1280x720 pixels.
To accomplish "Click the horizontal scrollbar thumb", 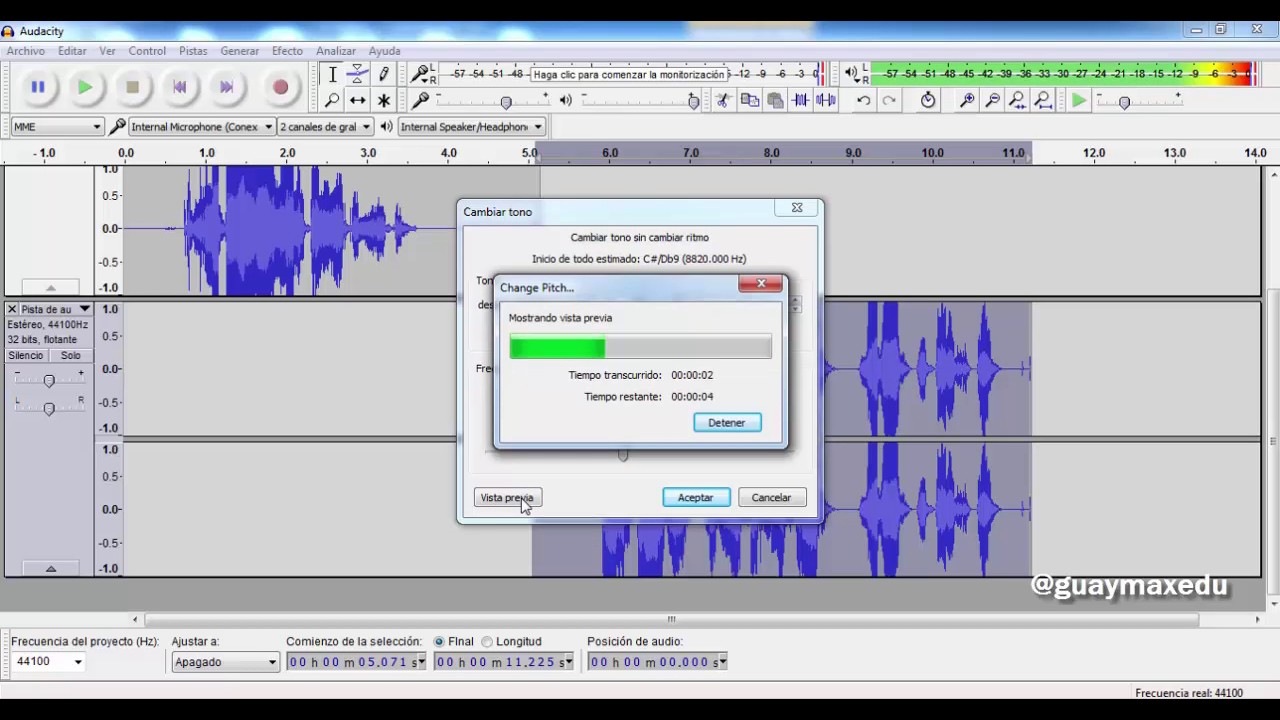I will pos(672,620).
